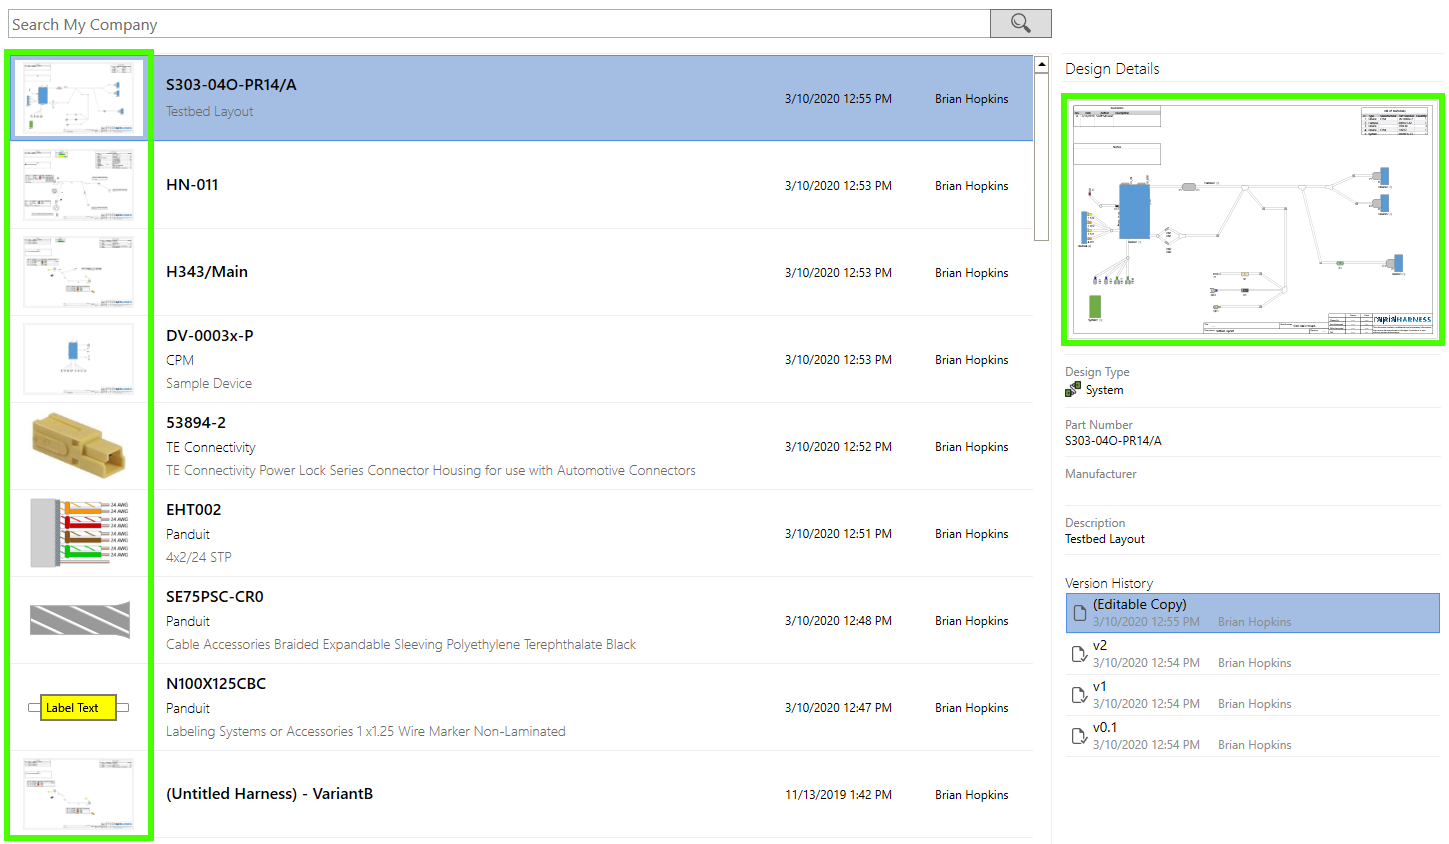Select the '53894-2' item title
The width and height of the screenshot is (1449, 844).
click(196, 423)
